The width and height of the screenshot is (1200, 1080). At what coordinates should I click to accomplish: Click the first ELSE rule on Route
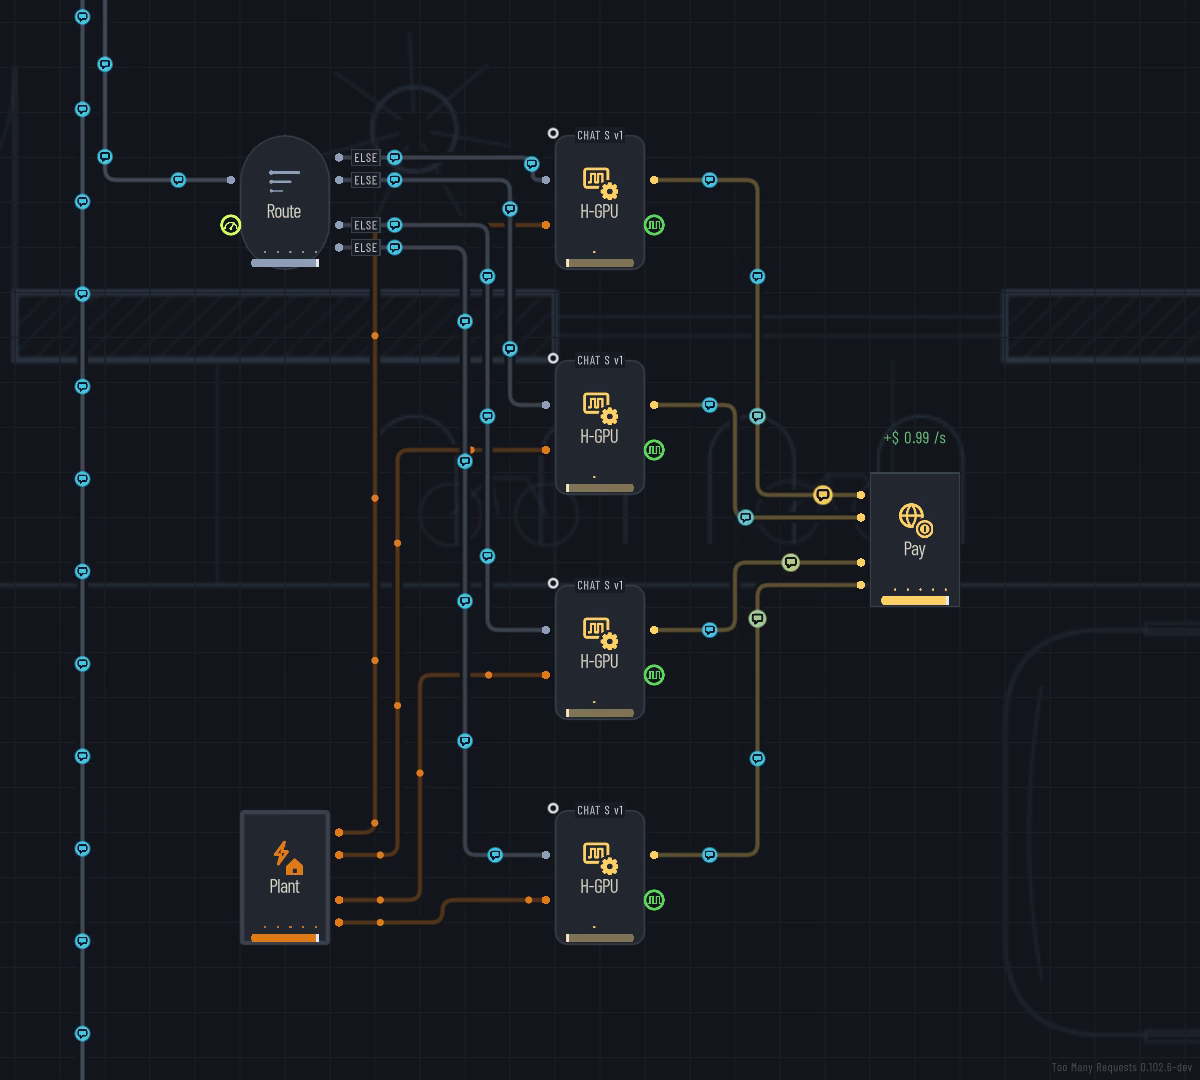(366, 158)
